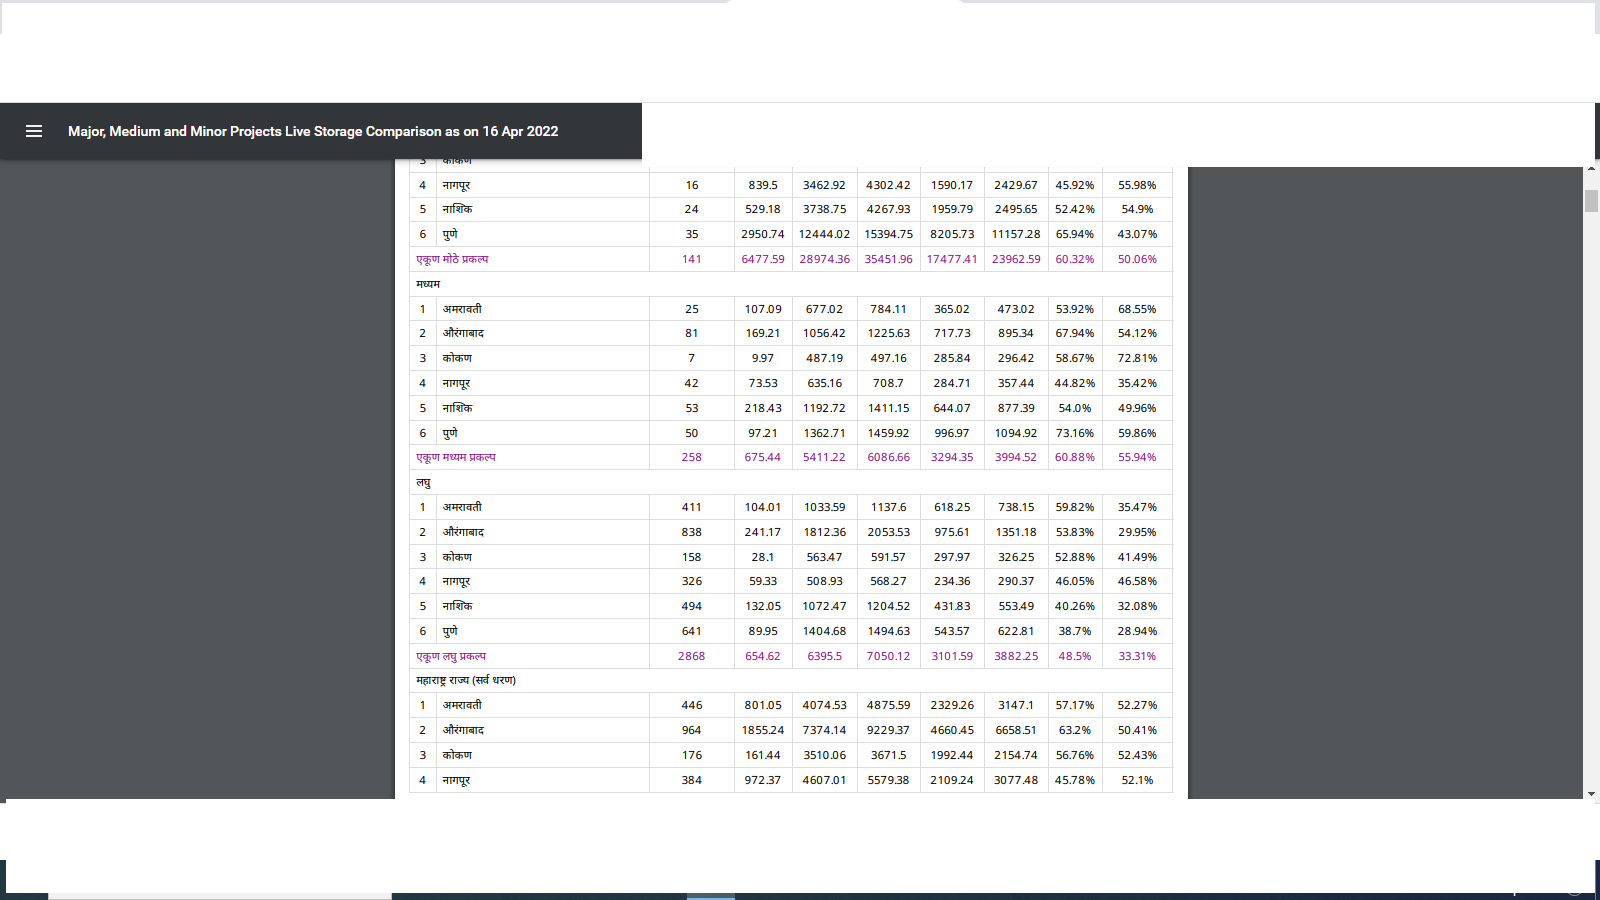Select cell value 3462.92 in नागपूर row
1600x900 pixels.
(824, 185)
